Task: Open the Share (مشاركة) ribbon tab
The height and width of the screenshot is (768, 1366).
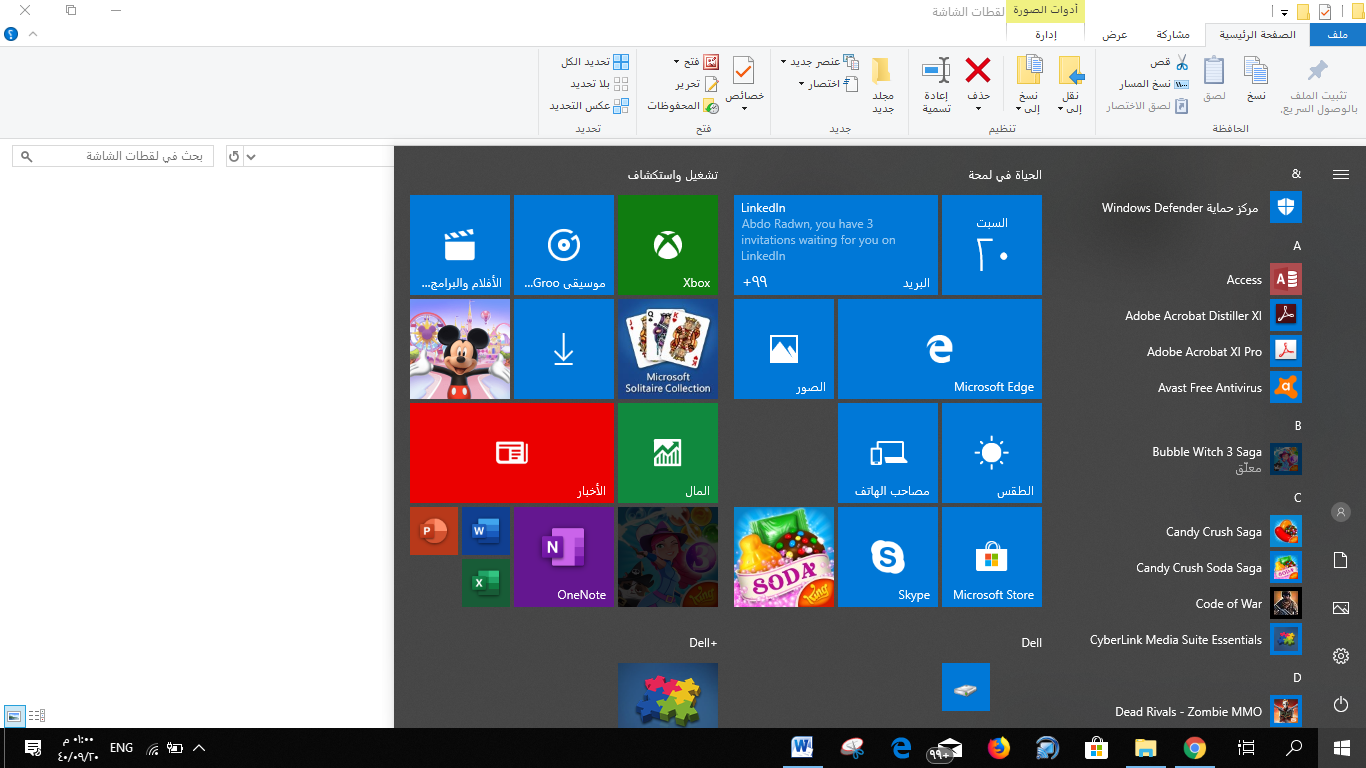Action: pos(1172,34)
